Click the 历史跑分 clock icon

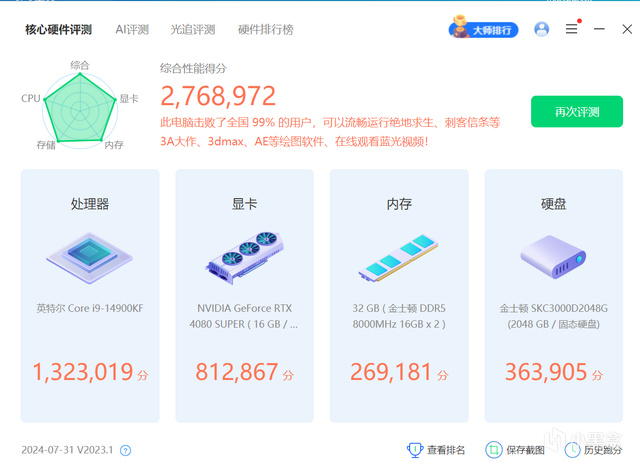point(572,450)
